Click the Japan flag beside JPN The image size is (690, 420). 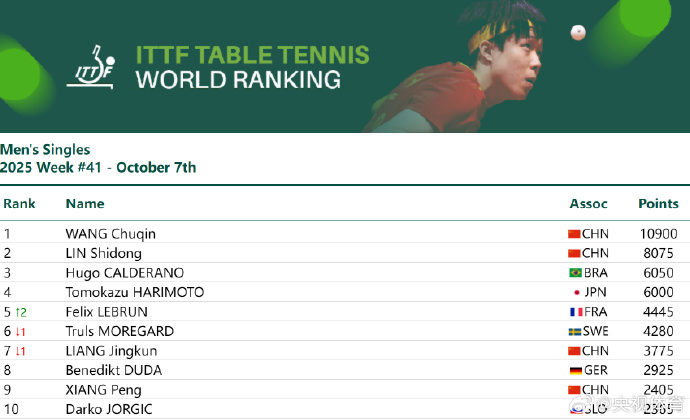pos(575,292)
